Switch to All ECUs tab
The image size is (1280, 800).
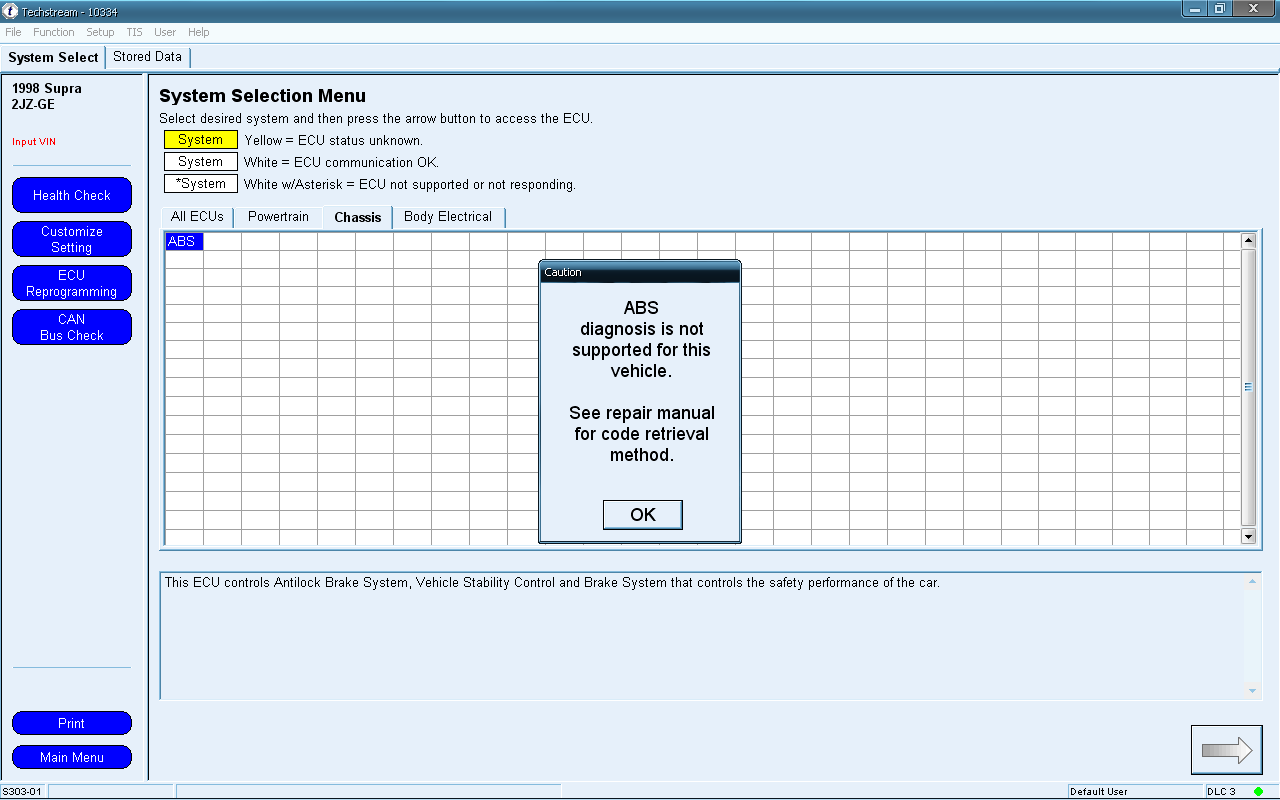197,217
